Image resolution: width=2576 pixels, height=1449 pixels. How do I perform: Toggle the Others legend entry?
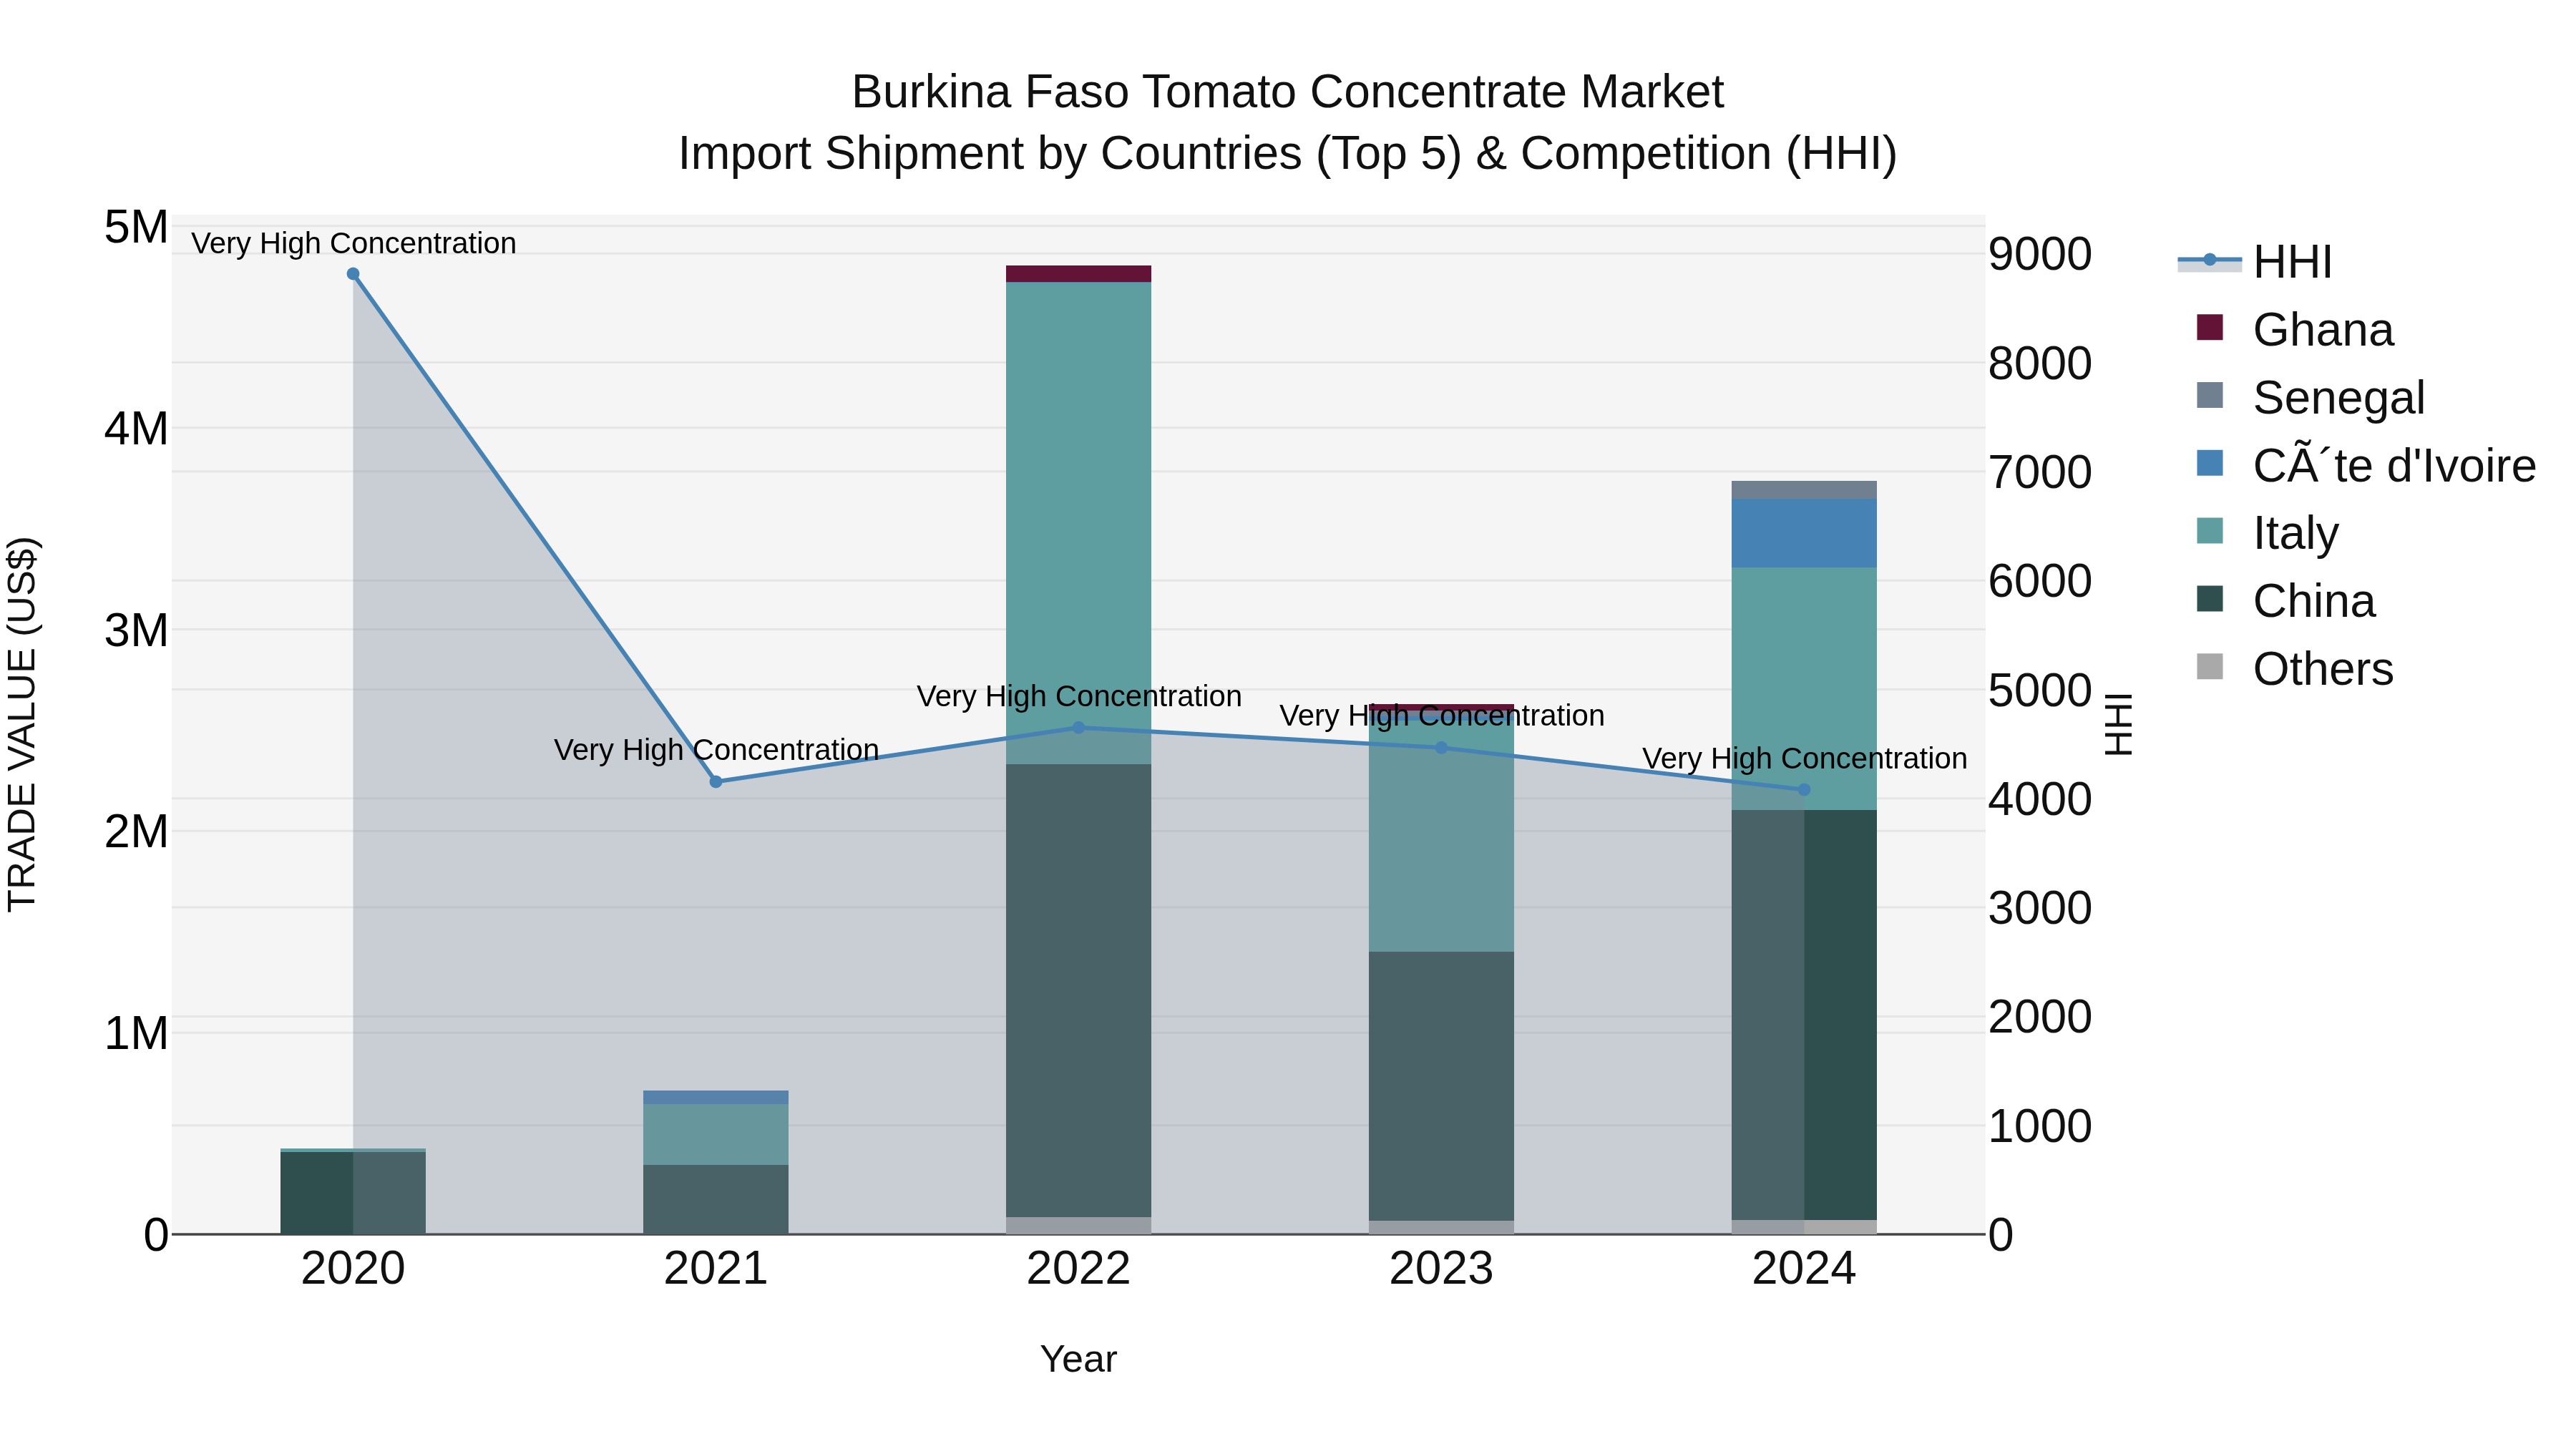pyautogui.click(x=2294, y=668)
